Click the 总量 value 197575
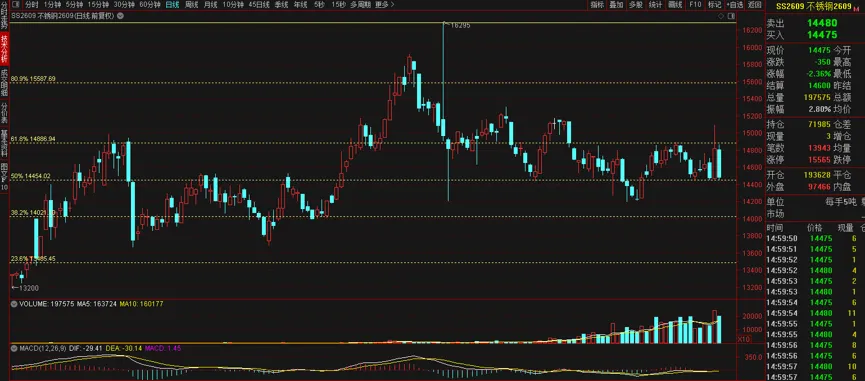 818,97
